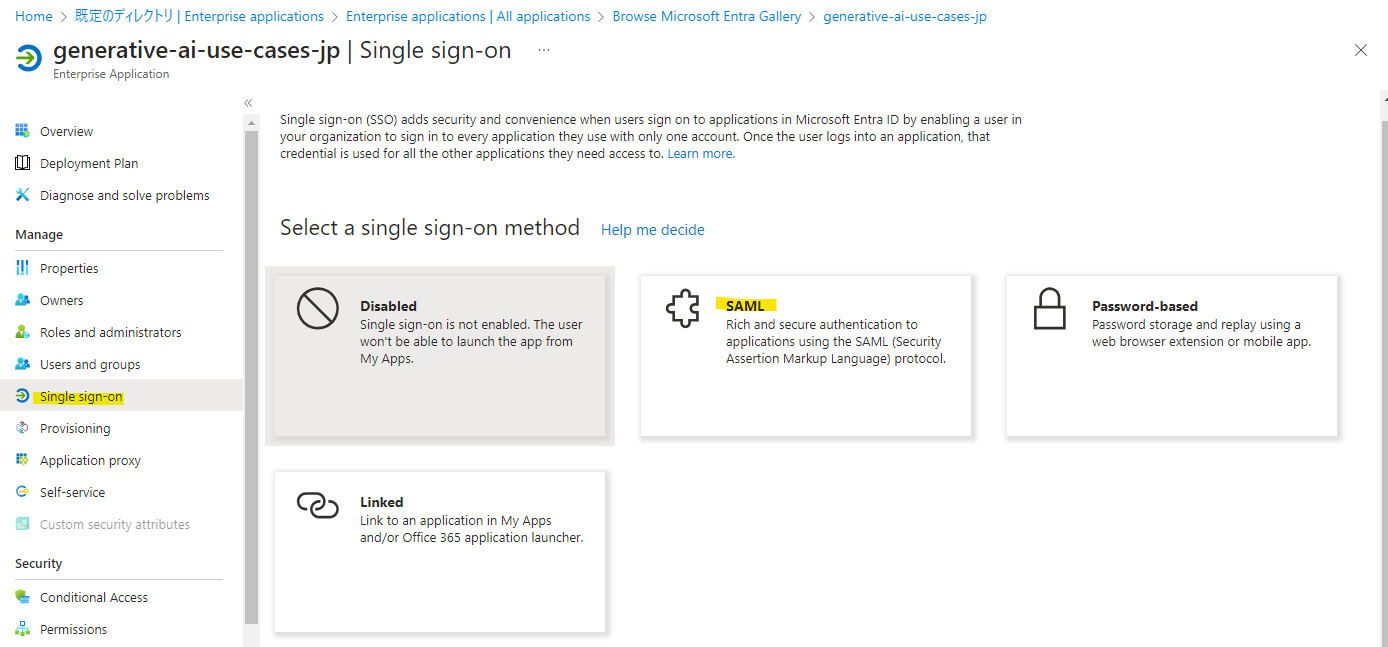Click the Overview grid icon in sidebar
Screen dimensions: 1388x647
tap(23, 131)
